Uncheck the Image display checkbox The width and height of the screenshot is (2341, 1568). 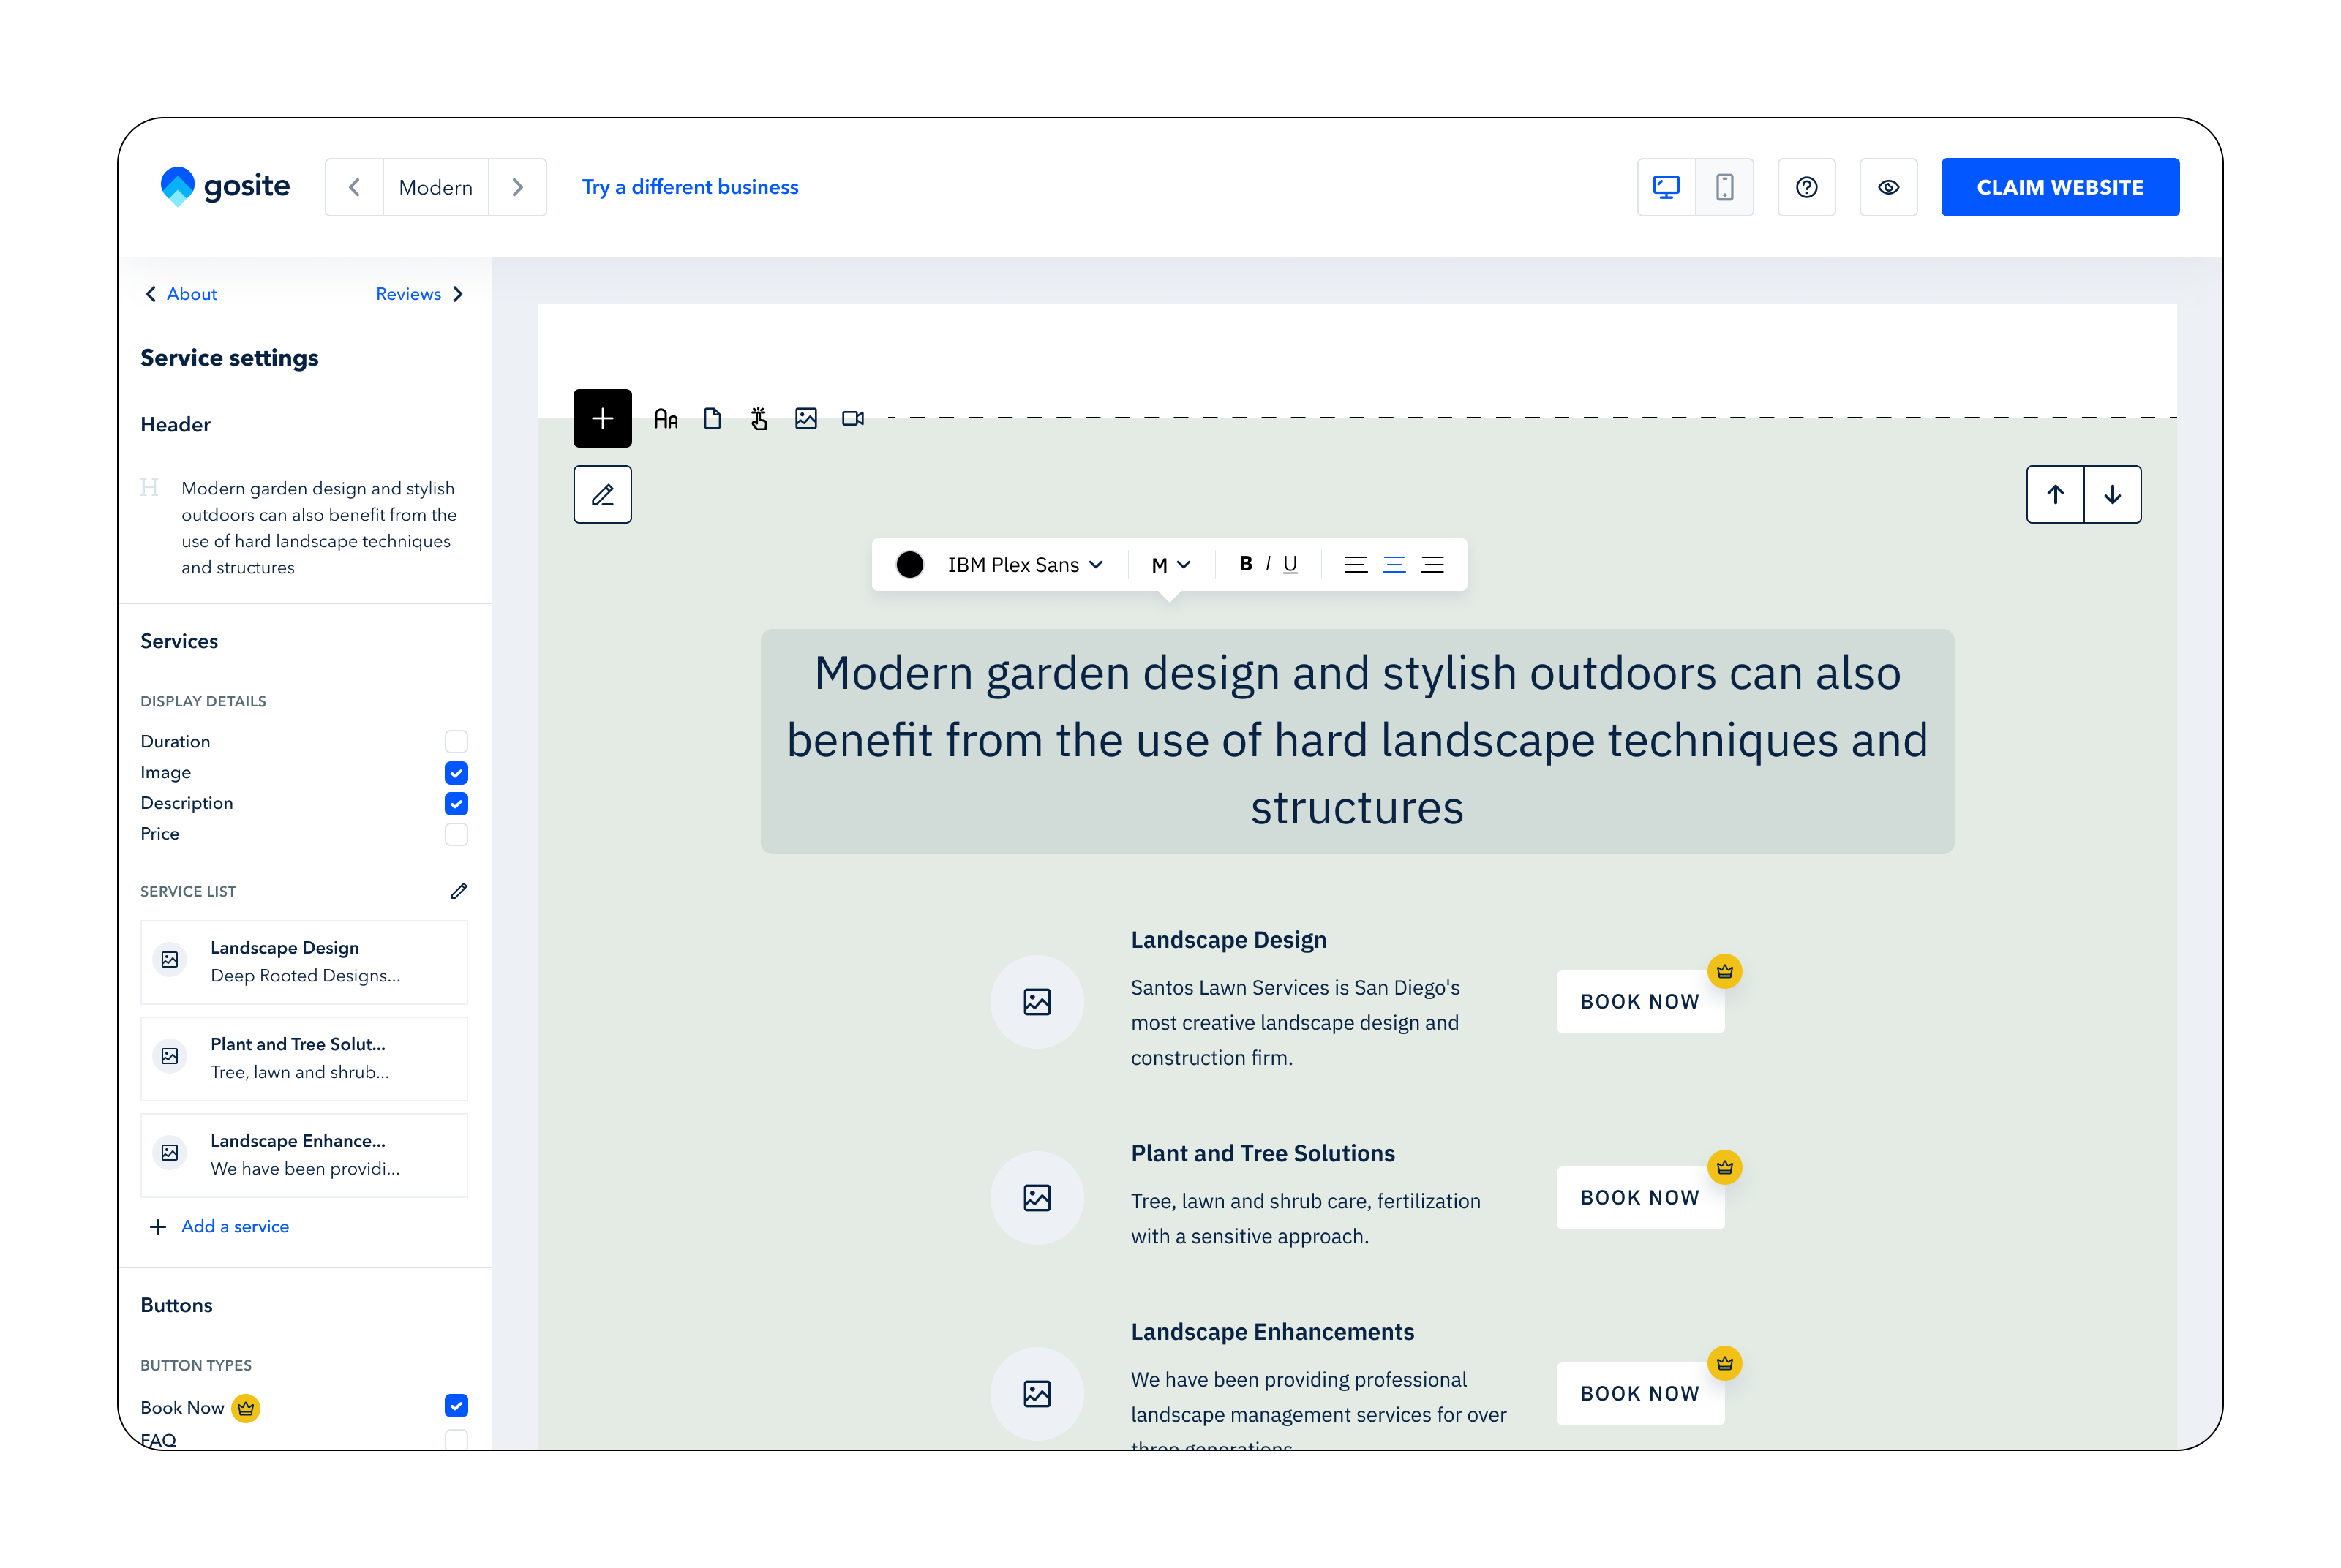[x=456, y=772]
